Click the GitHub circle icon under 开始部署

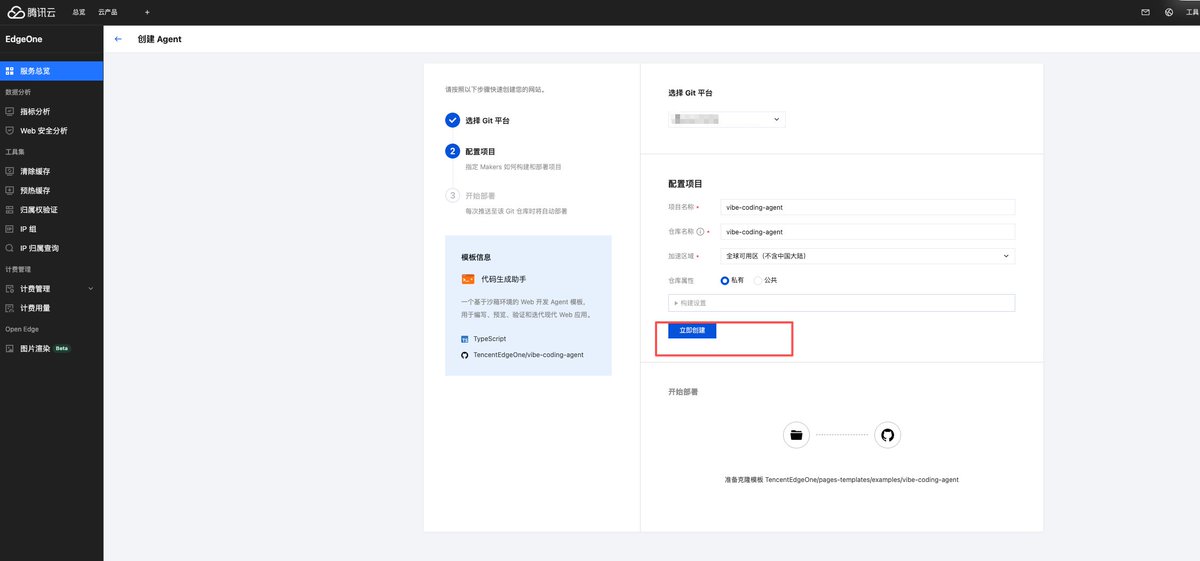tap(887, 435)
